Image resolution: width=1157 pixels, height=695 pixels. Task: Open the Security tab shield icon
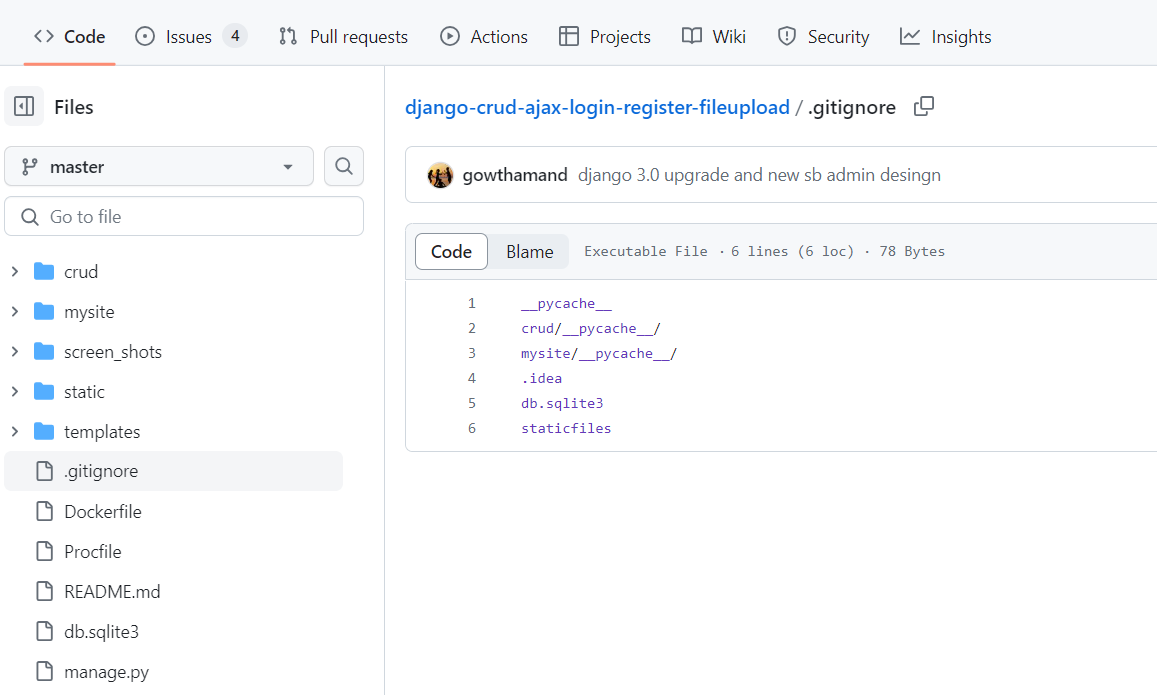click(x=787, y=36)
